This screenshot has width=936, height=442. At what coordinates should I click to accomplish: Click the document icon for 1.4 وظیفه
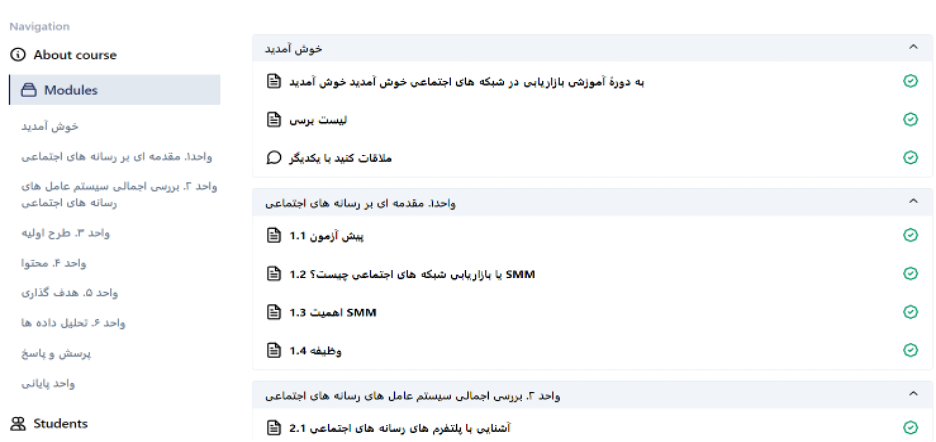pos(273,350)
